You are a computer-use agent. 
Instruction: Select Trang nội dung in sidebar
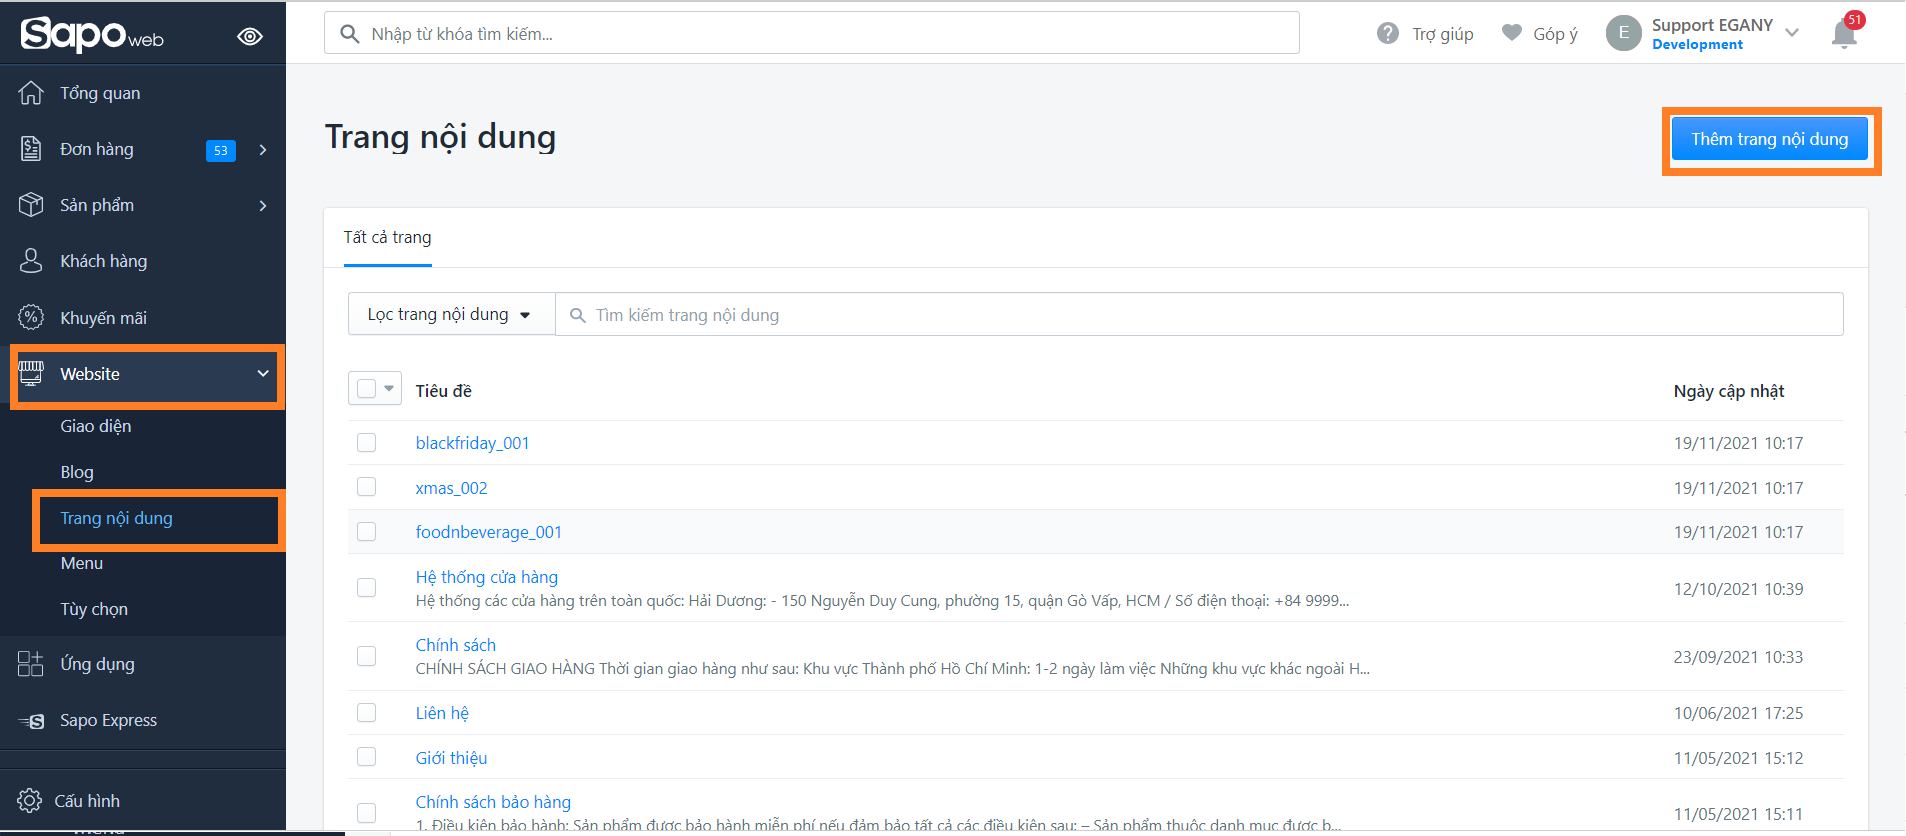click(x=116, y=518)
